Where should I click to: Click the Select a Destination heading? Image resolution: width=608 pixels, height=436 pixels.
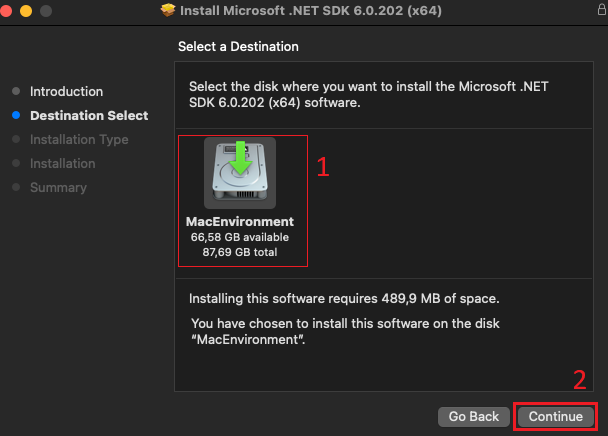(x=238, y=46)
